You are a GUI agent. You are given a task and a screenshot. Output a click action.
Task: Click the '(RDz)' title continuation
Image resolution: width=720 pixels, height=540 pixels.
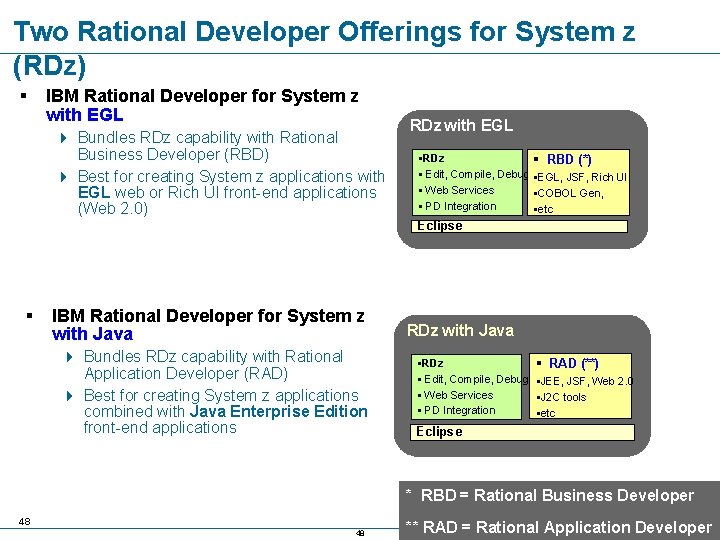(50, 66)
